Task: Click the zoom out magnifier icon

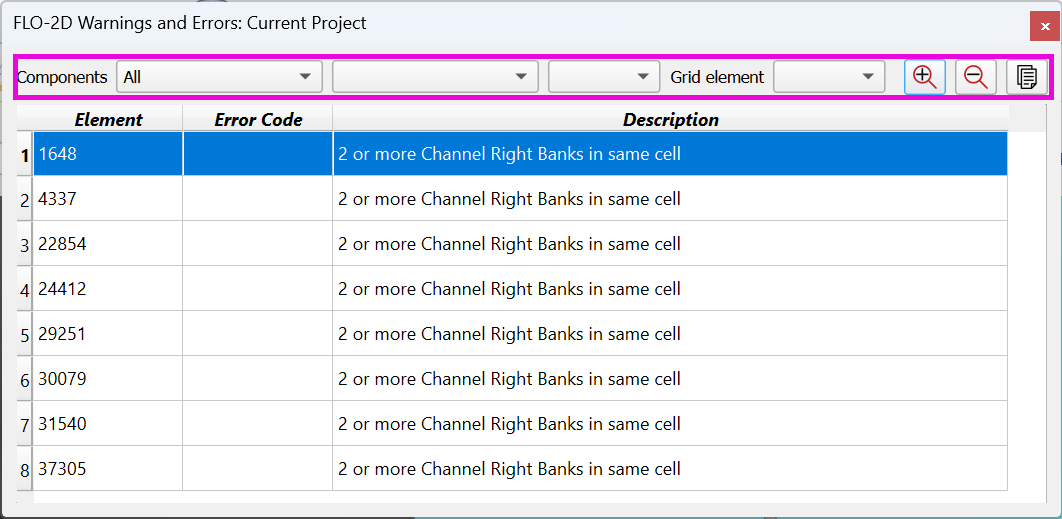Action: click(x=976, y=77)
